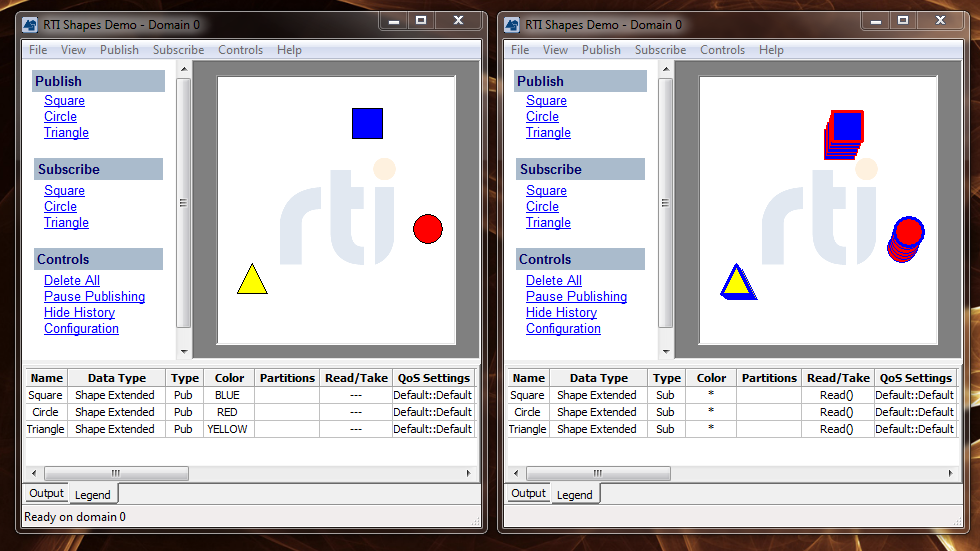The image size is (980, 551).
Task: Click Hide History in left window
Action: 79,312
